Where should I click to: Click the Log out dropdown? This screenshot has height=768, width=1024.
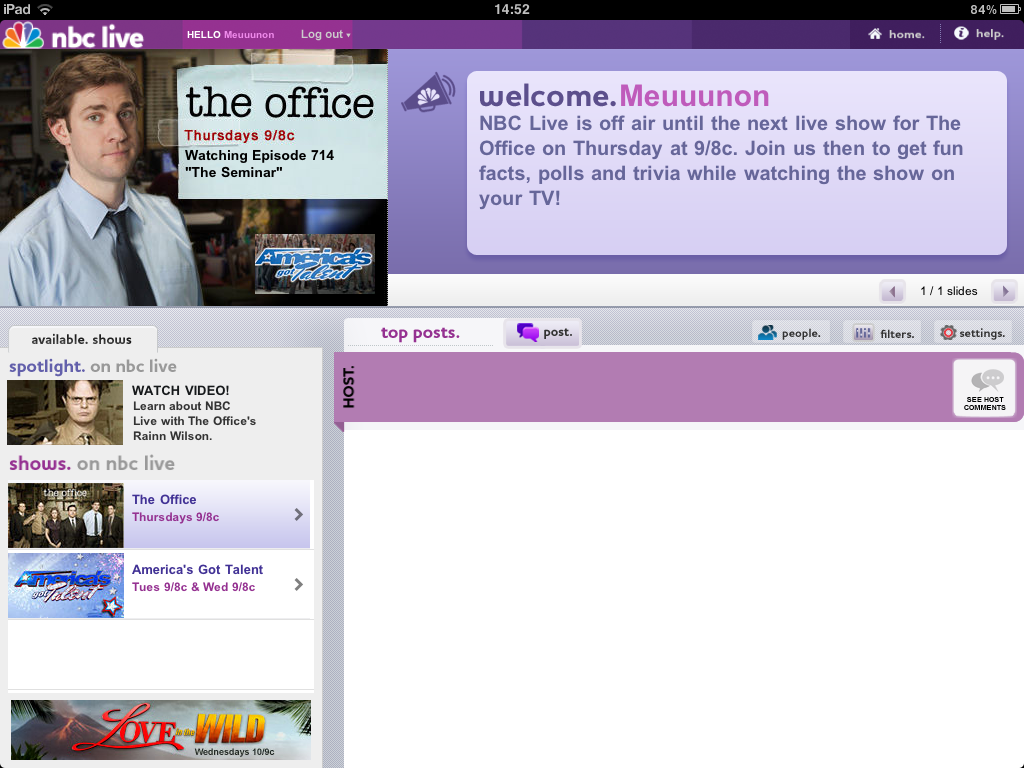(325, 34)
